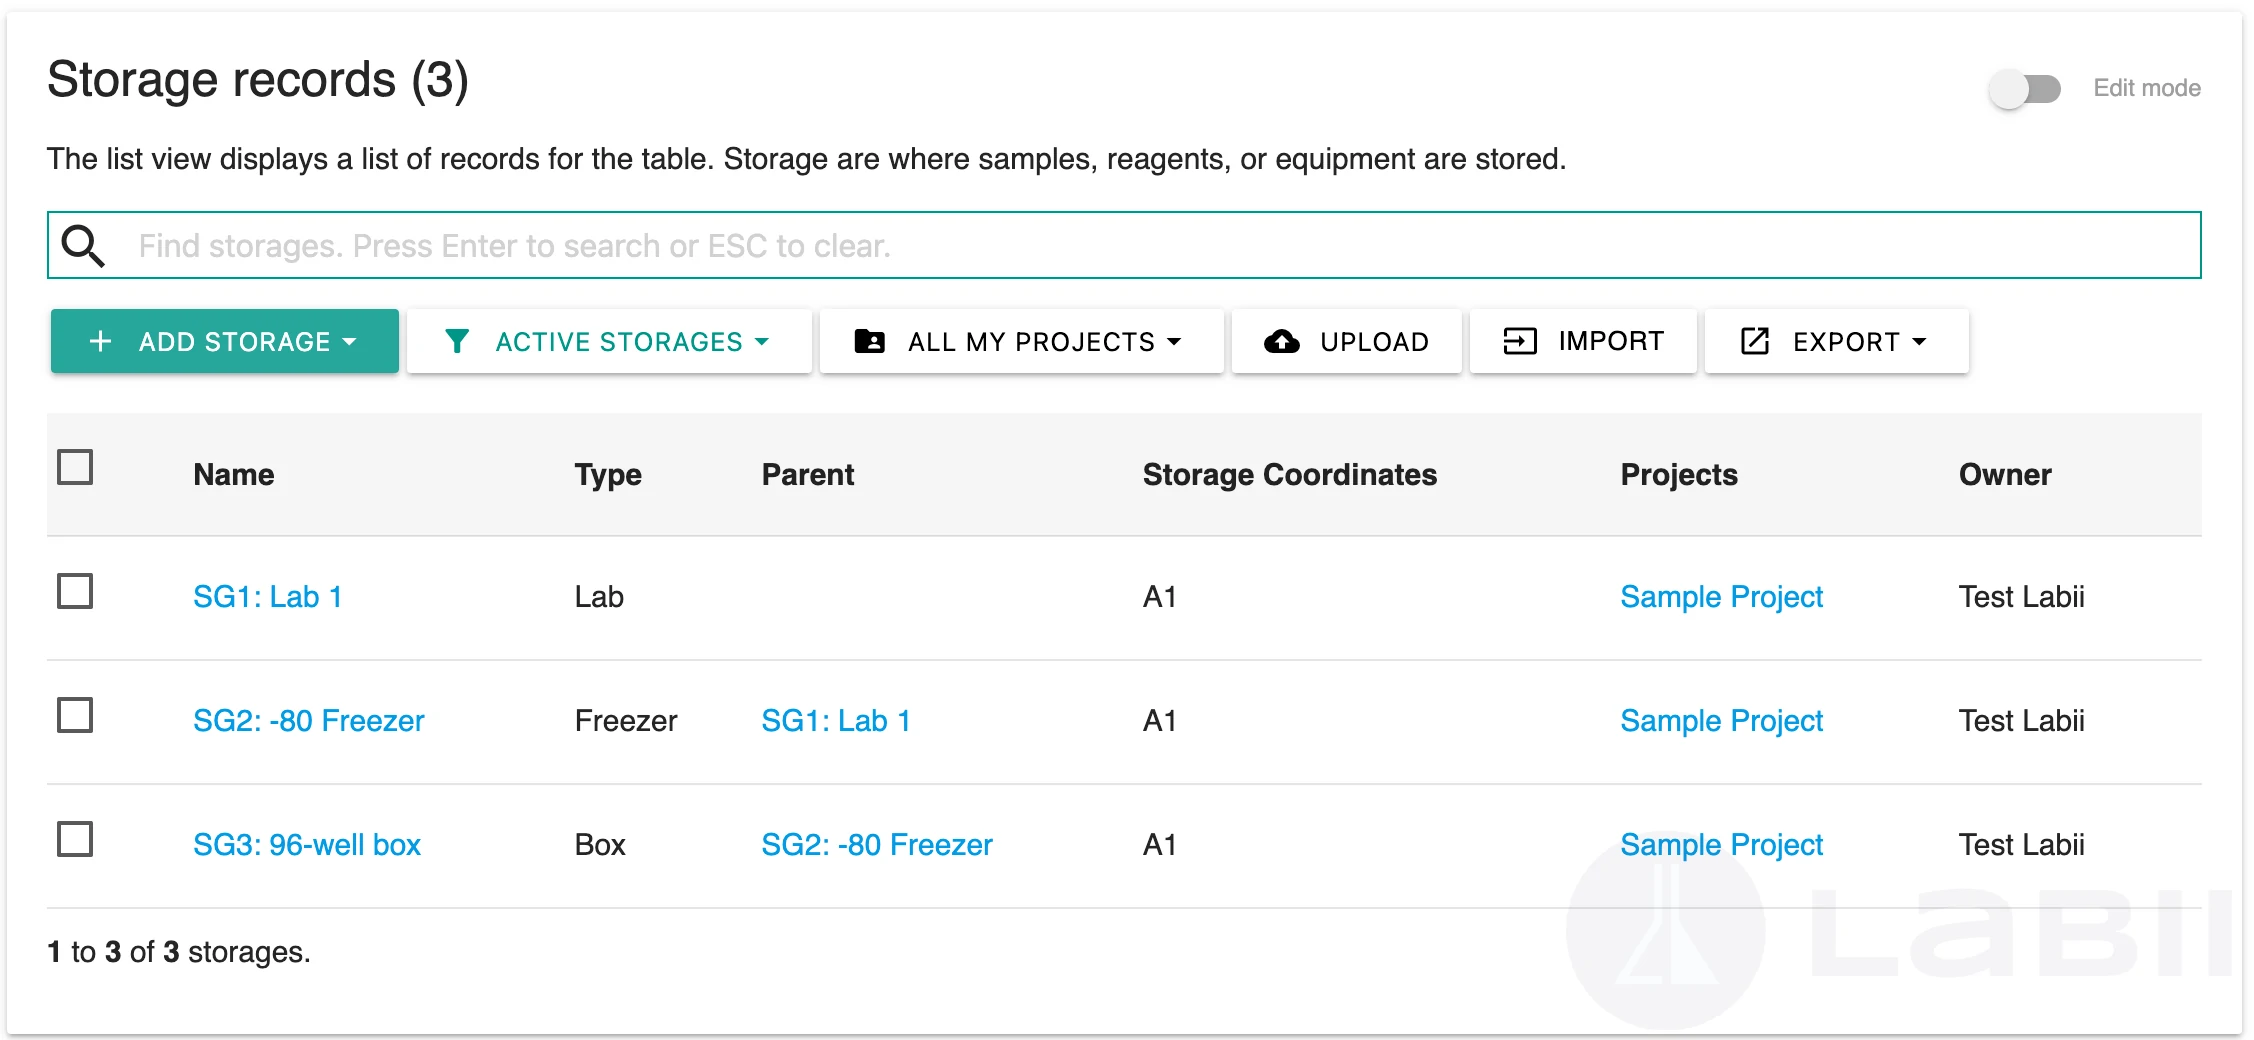Screen dimensions: 2254x1040
Task: Click the Name column header
Action: tap(232, 475)
